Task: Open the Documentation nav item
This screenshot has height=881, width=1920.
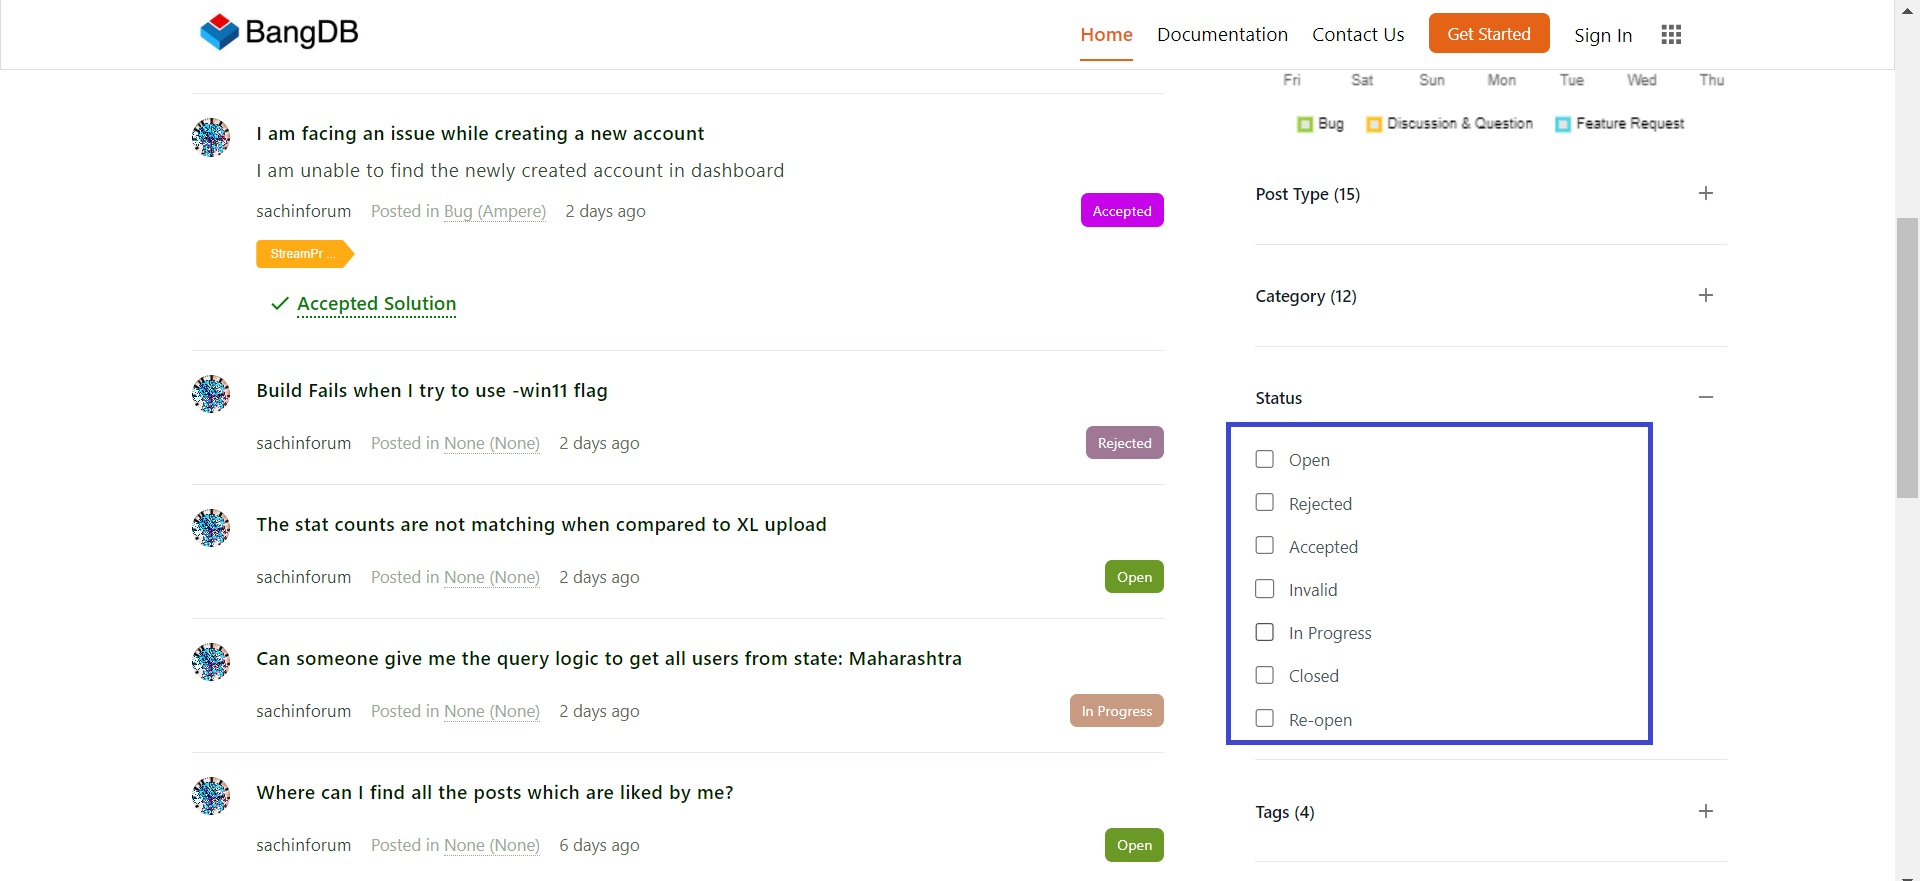Action: (1222, 35)
